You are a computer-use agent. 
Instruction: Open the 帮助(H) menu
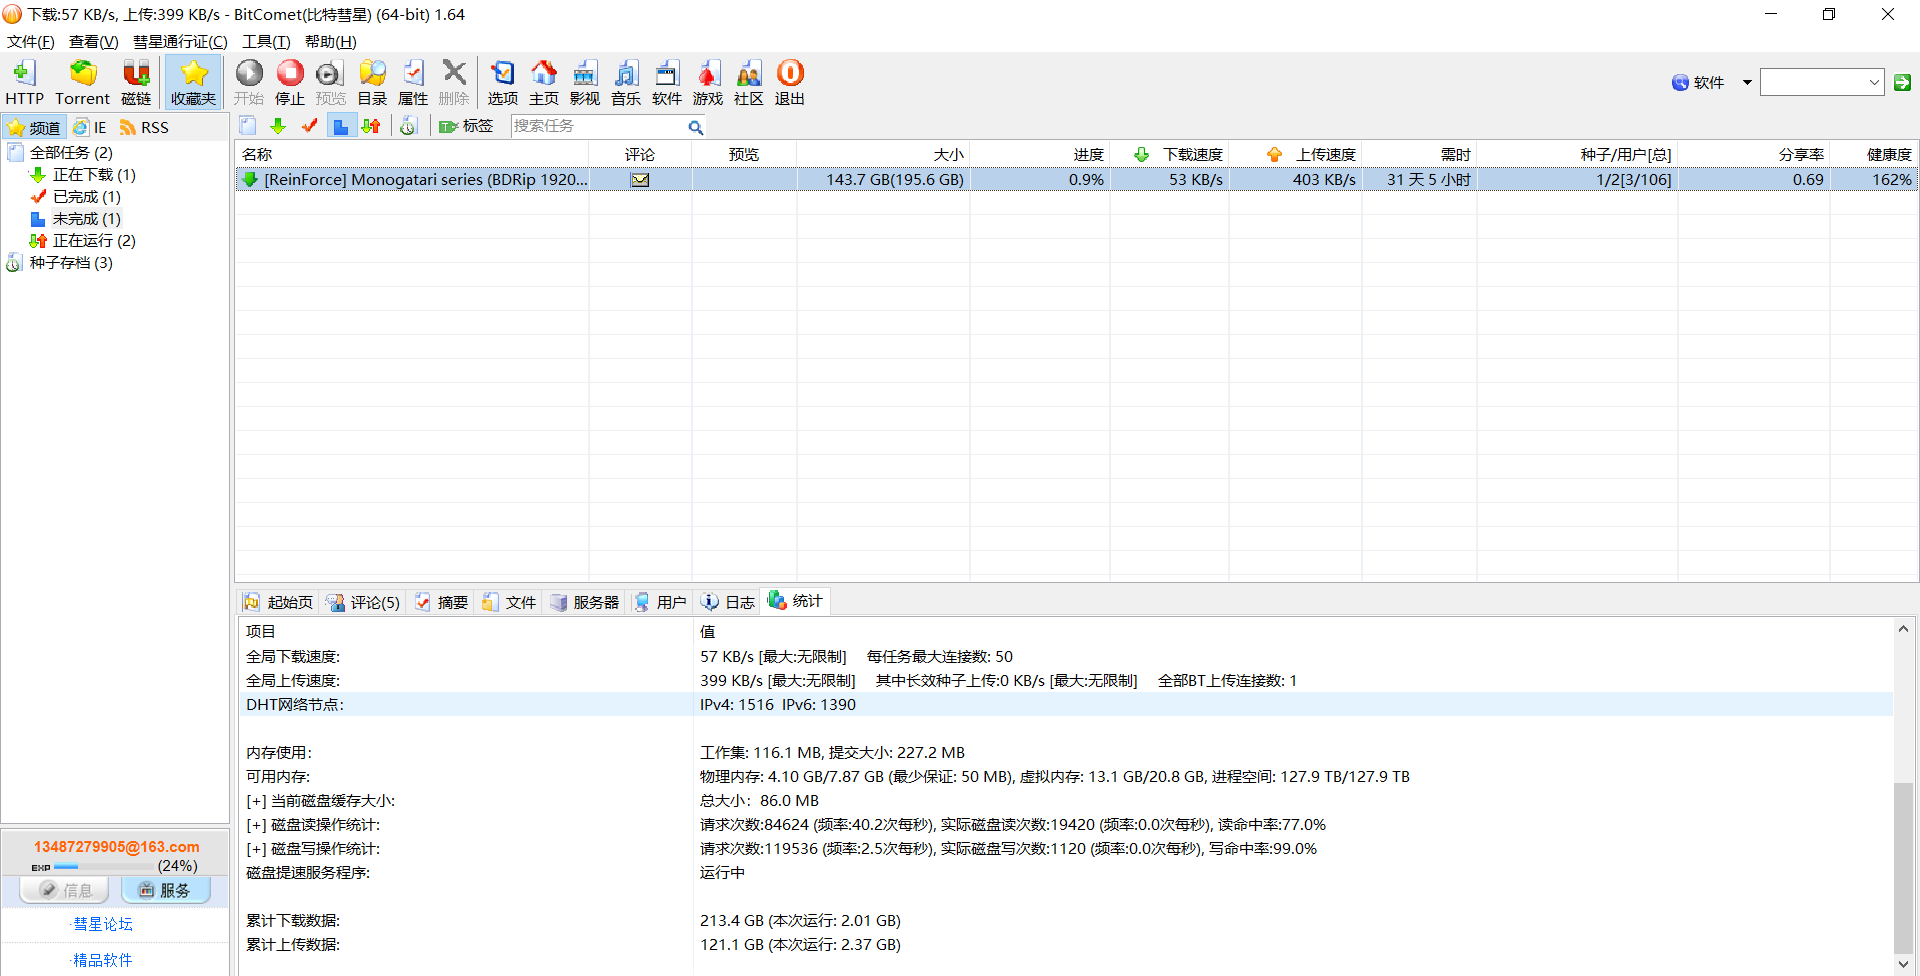330,41
